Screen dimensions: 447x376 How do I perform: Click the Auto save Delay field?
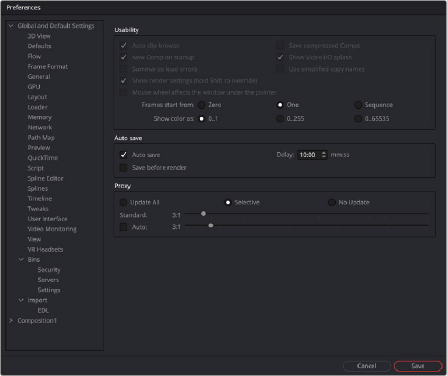(312, 155)
